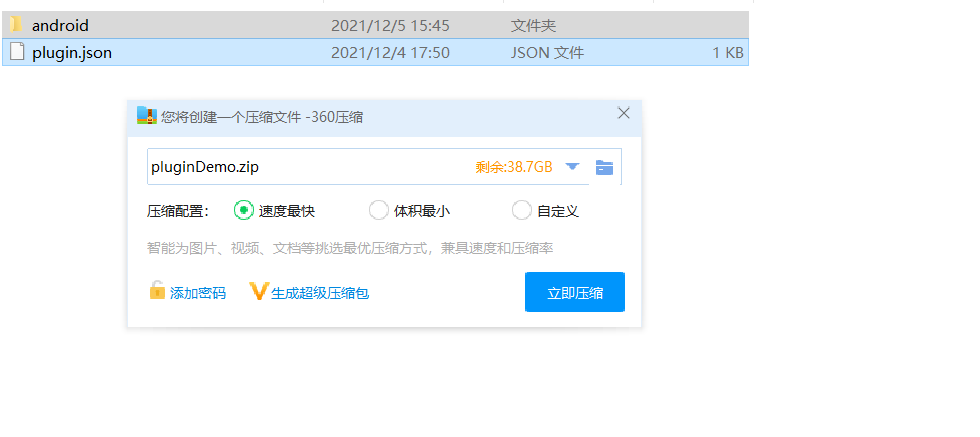Open the 生成超级压缩包 link
Viewport: 980px width, 437px height.
coord(320,293)
